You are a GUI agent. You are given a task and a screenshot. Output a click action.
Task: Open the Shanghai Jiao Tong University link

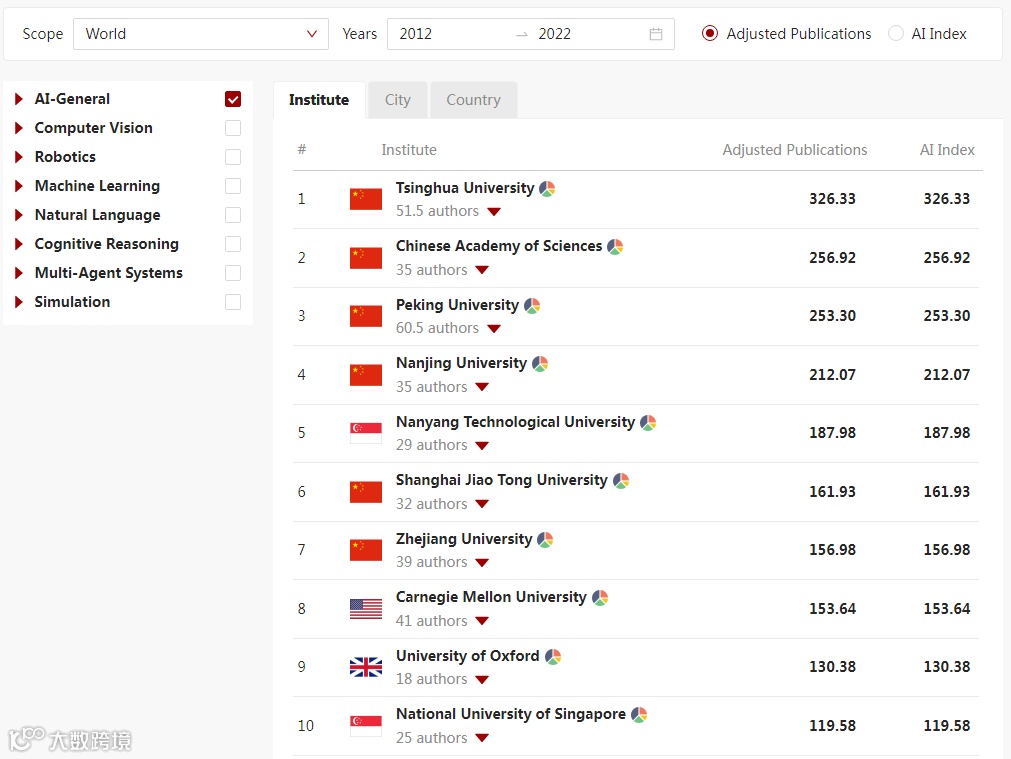(502, 480)
